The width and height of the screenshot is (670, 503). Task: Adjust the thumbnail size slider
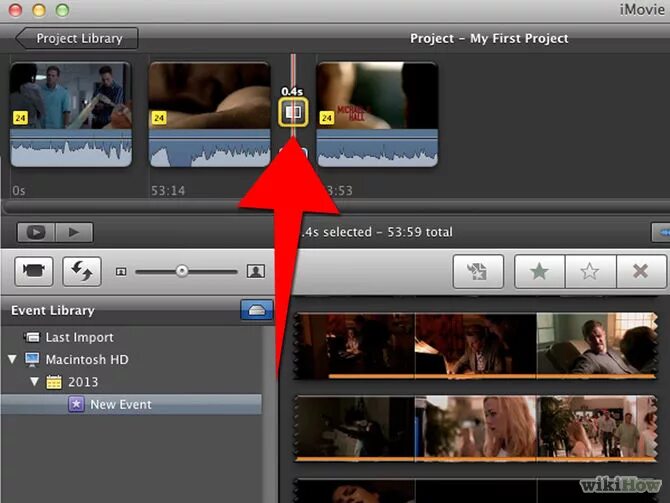182,271
